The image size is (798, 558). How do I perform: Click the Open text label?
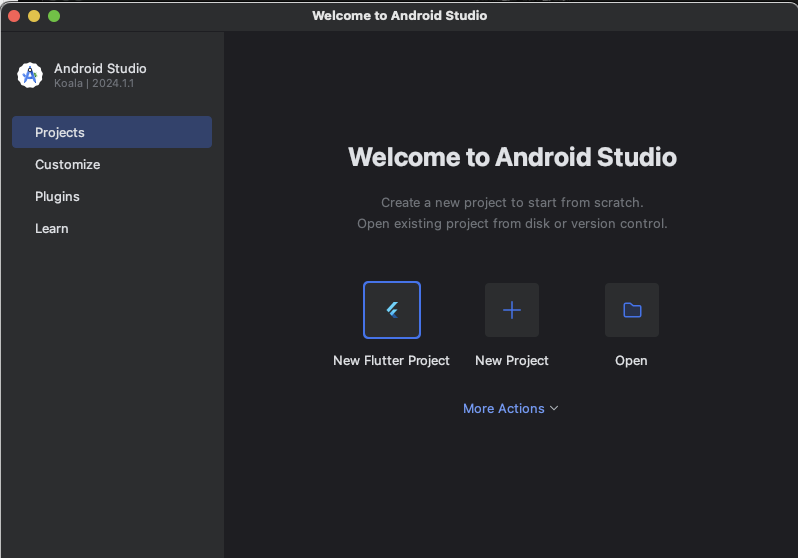(x=631, y=360)
